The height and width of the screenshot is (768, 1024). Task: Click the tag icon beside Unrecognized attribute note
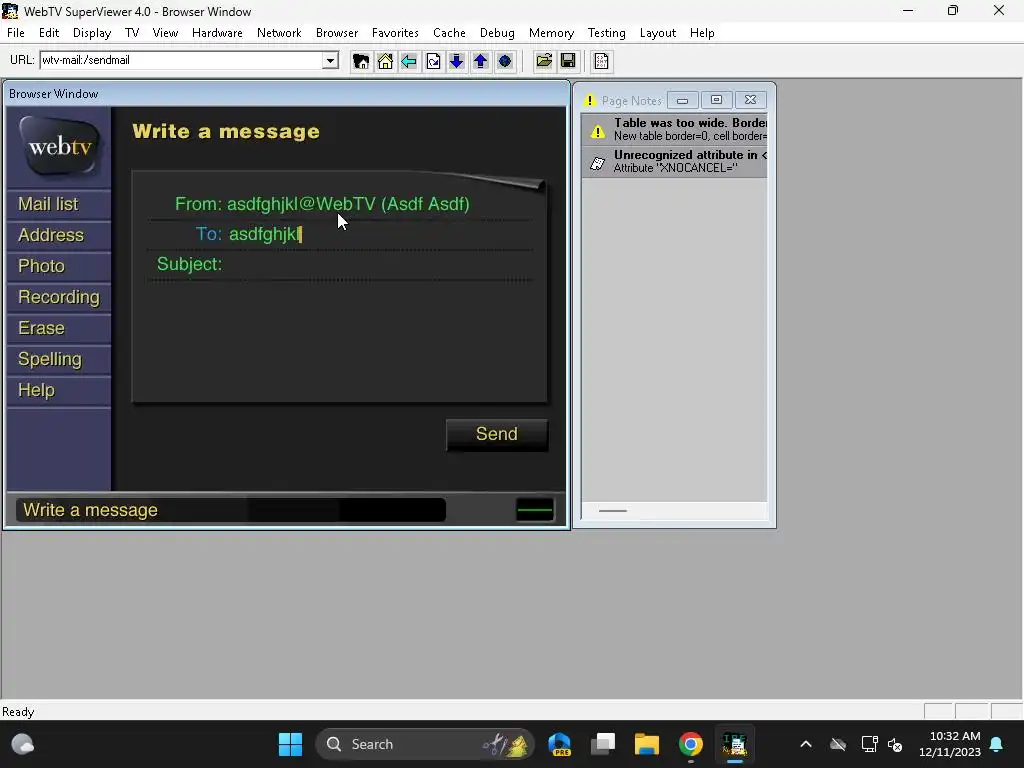[x=598, y=163]
